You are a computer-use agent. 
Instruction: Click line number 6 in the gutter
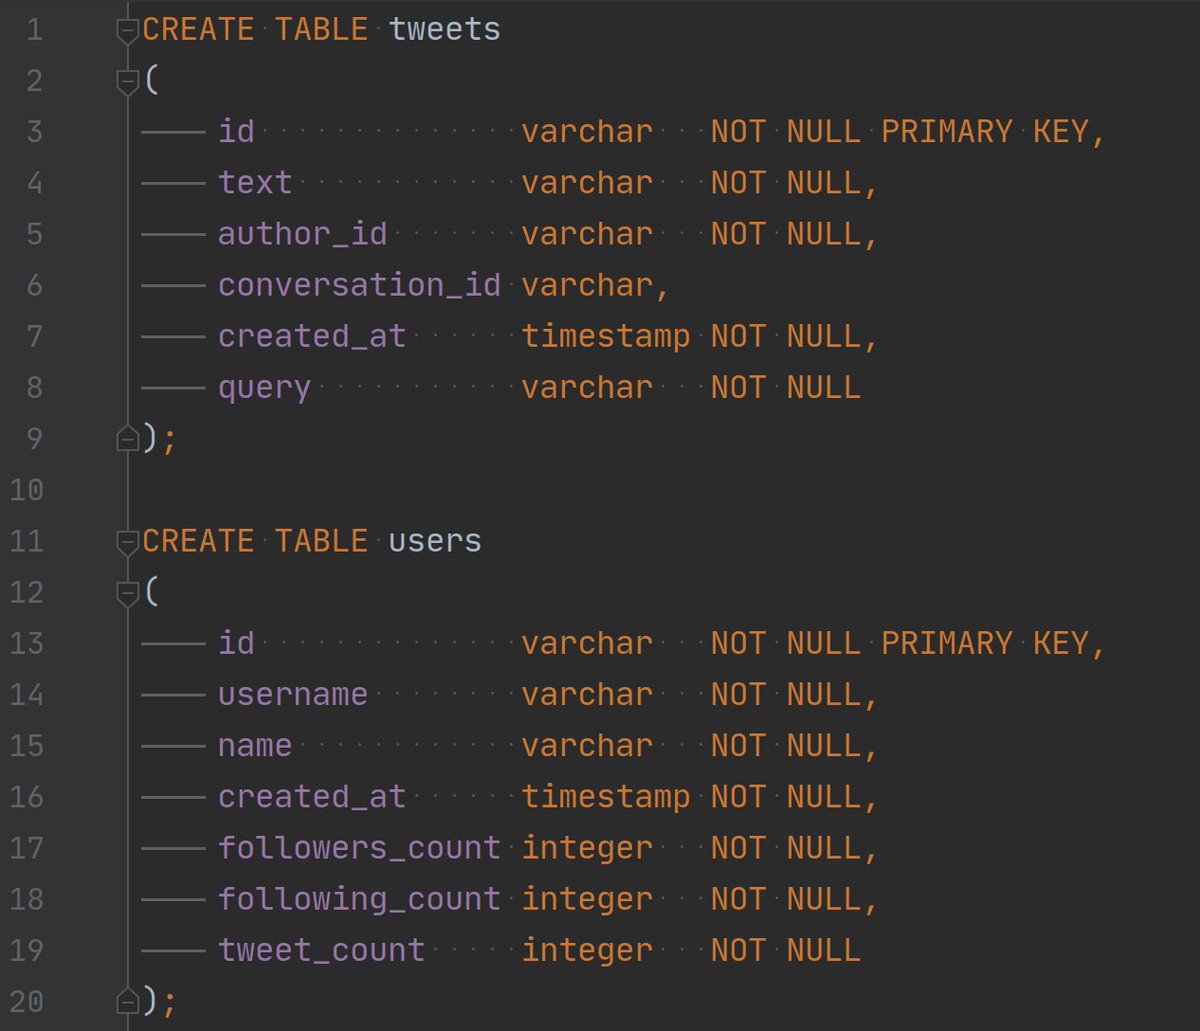coord(34,285)
